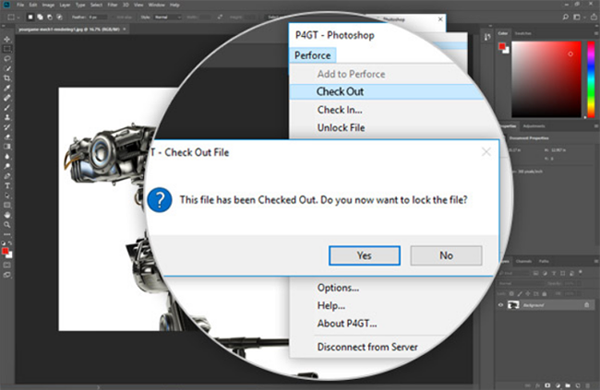The width and height of the screenshot is (600, 390).
Task: Select the Healing Brush tool
Action: click(7, 98)
